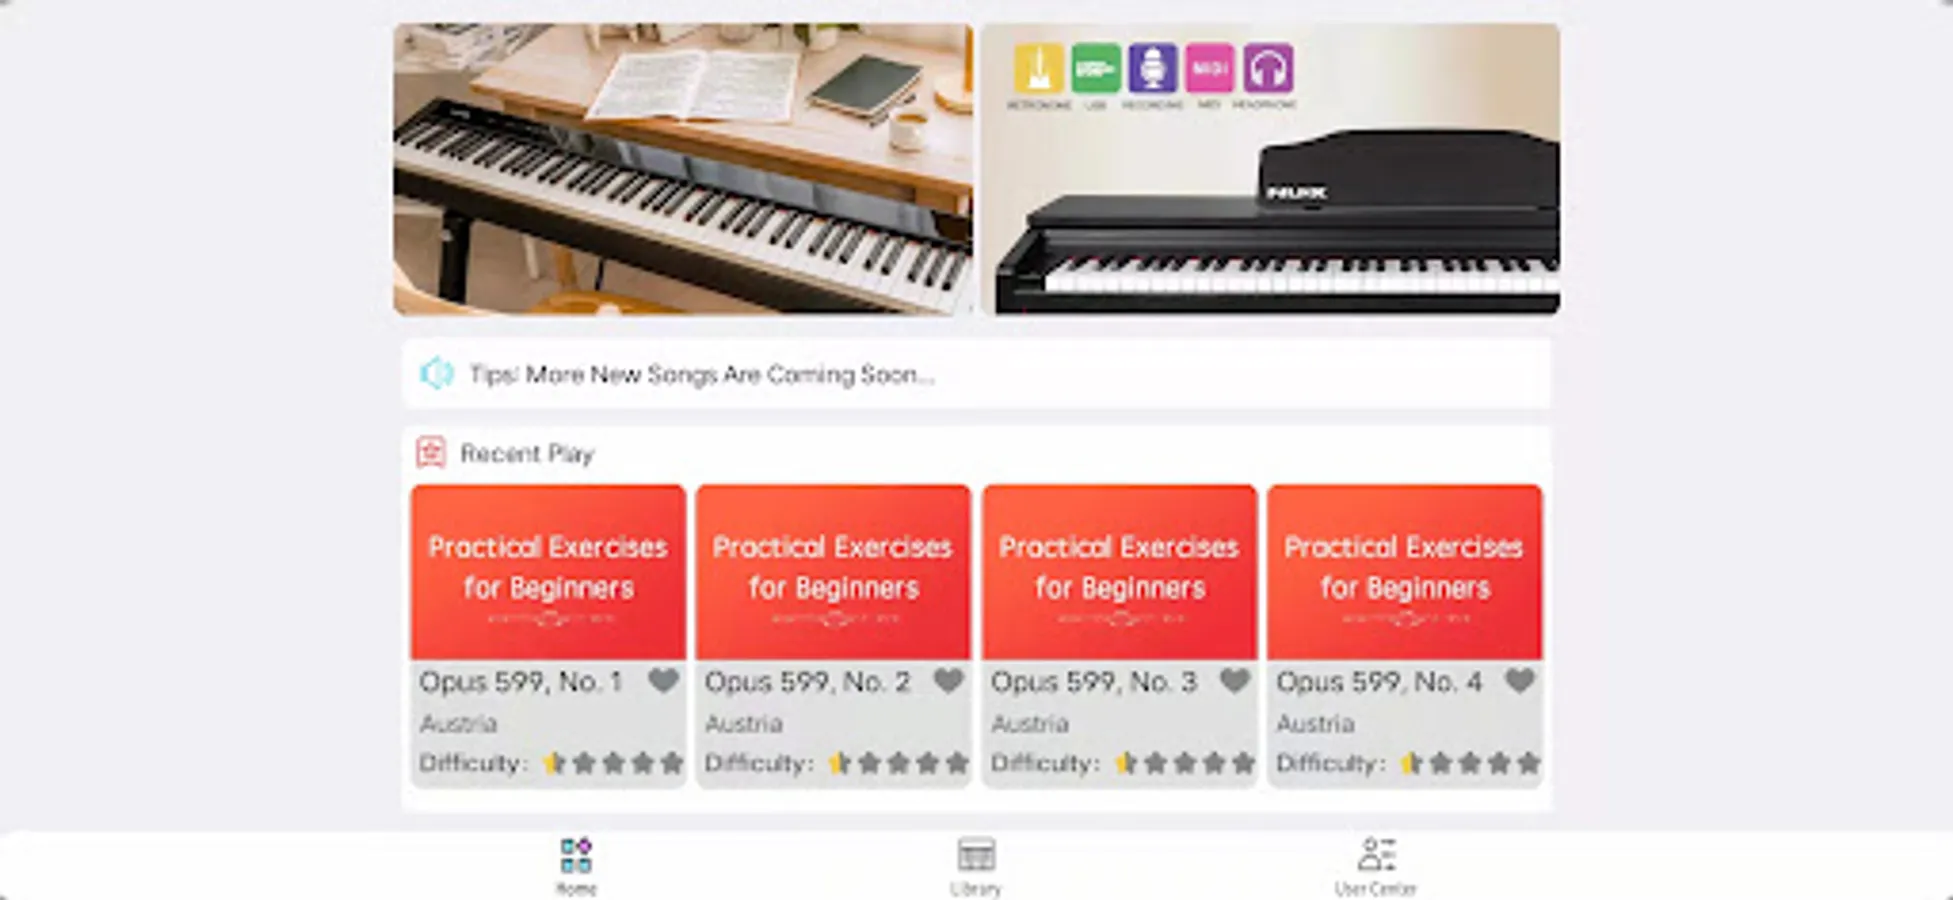Viewport: 1953px width, 900px height.
Task: Click the Opus 599, No. 3 title text
Action: (1093, 682)
